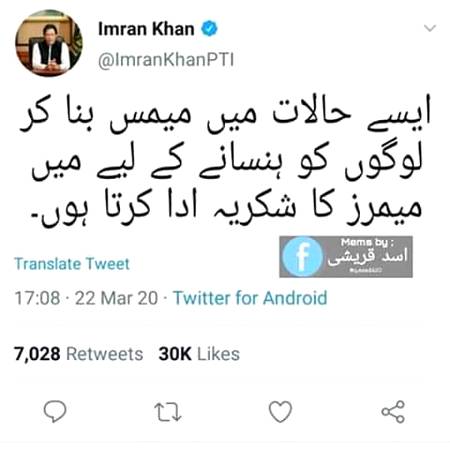Viewport: 450px width, 450px height.
Task: Open the Twitter for Android link
Action: (x=250, y=298)
